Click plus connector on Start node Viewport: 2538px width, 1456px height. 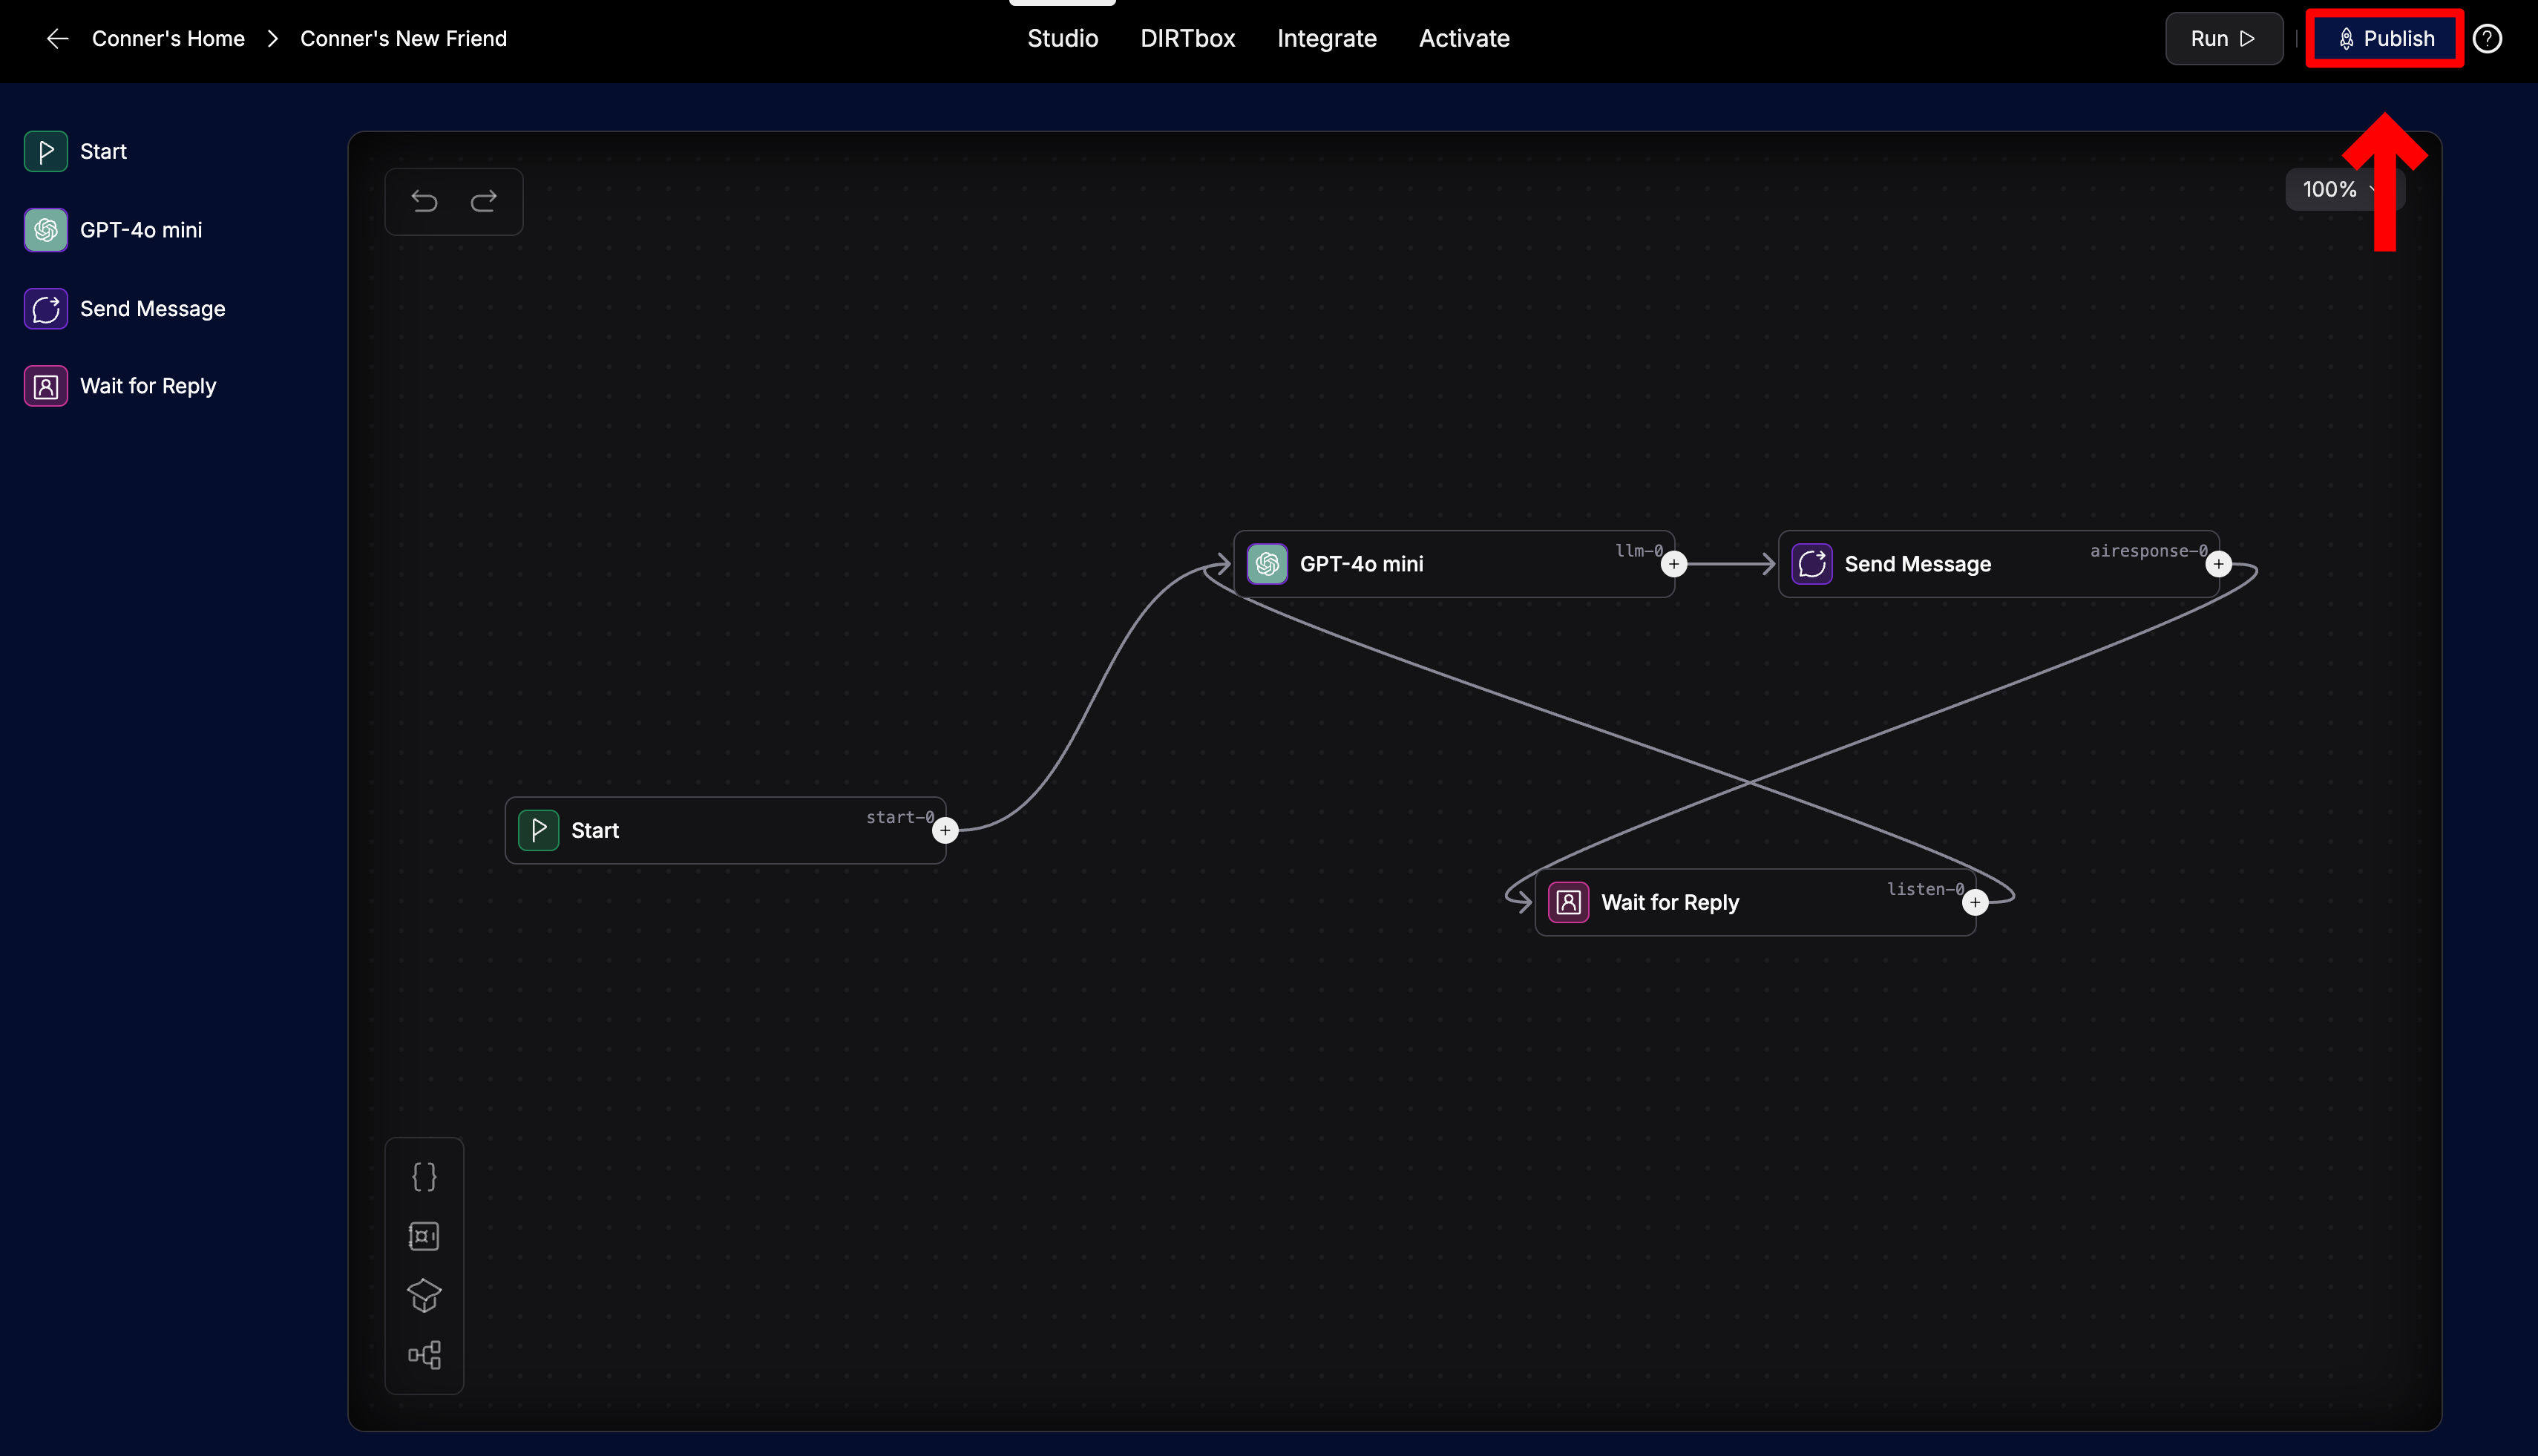[945, 831]
